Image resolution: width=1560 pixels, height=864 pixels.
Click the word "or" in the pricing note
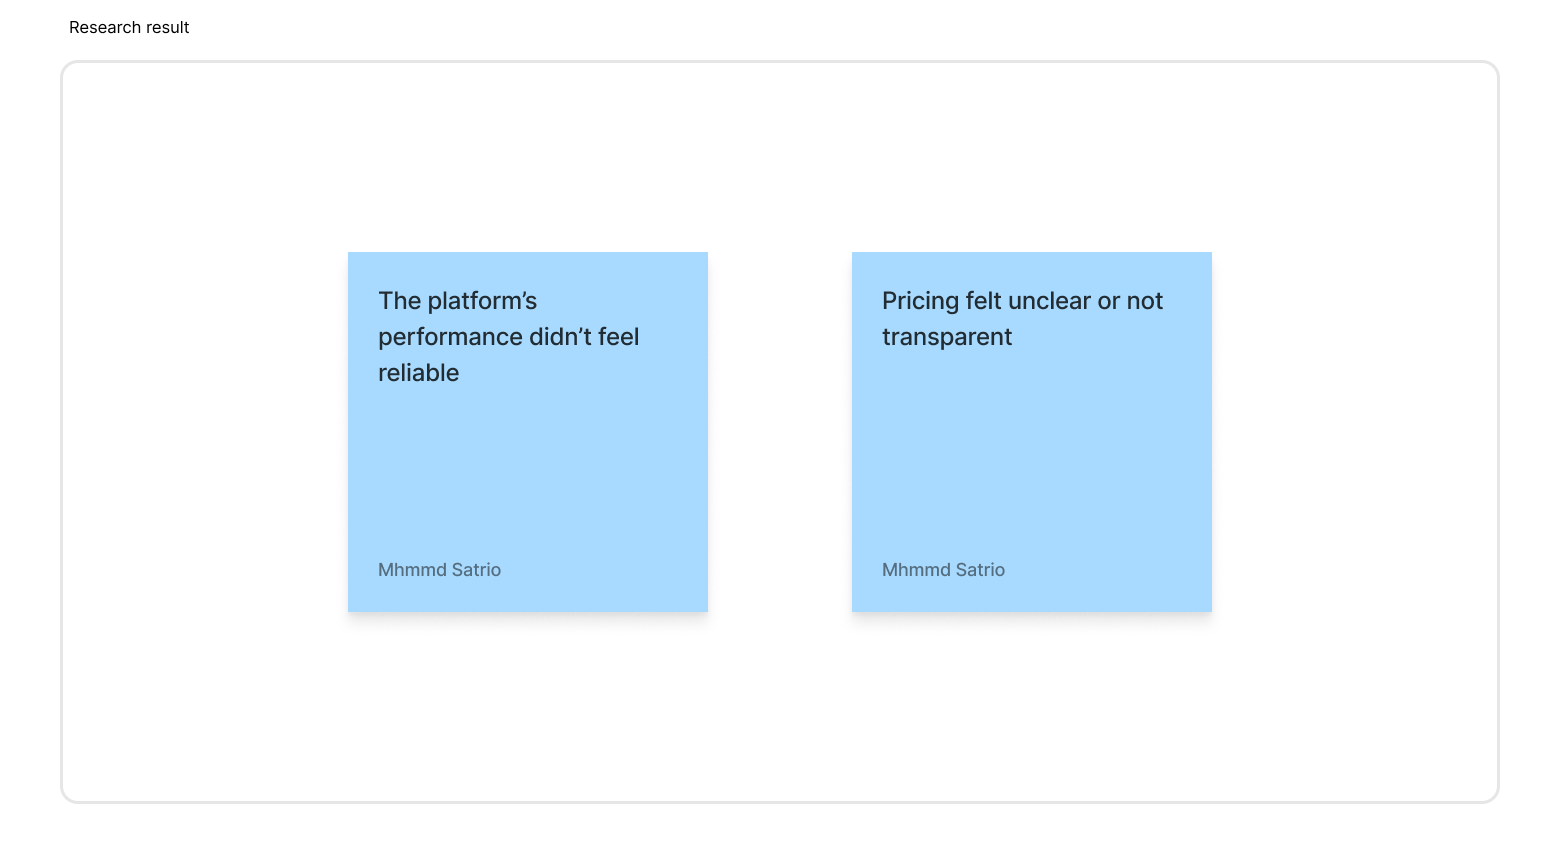point(1108,301)
